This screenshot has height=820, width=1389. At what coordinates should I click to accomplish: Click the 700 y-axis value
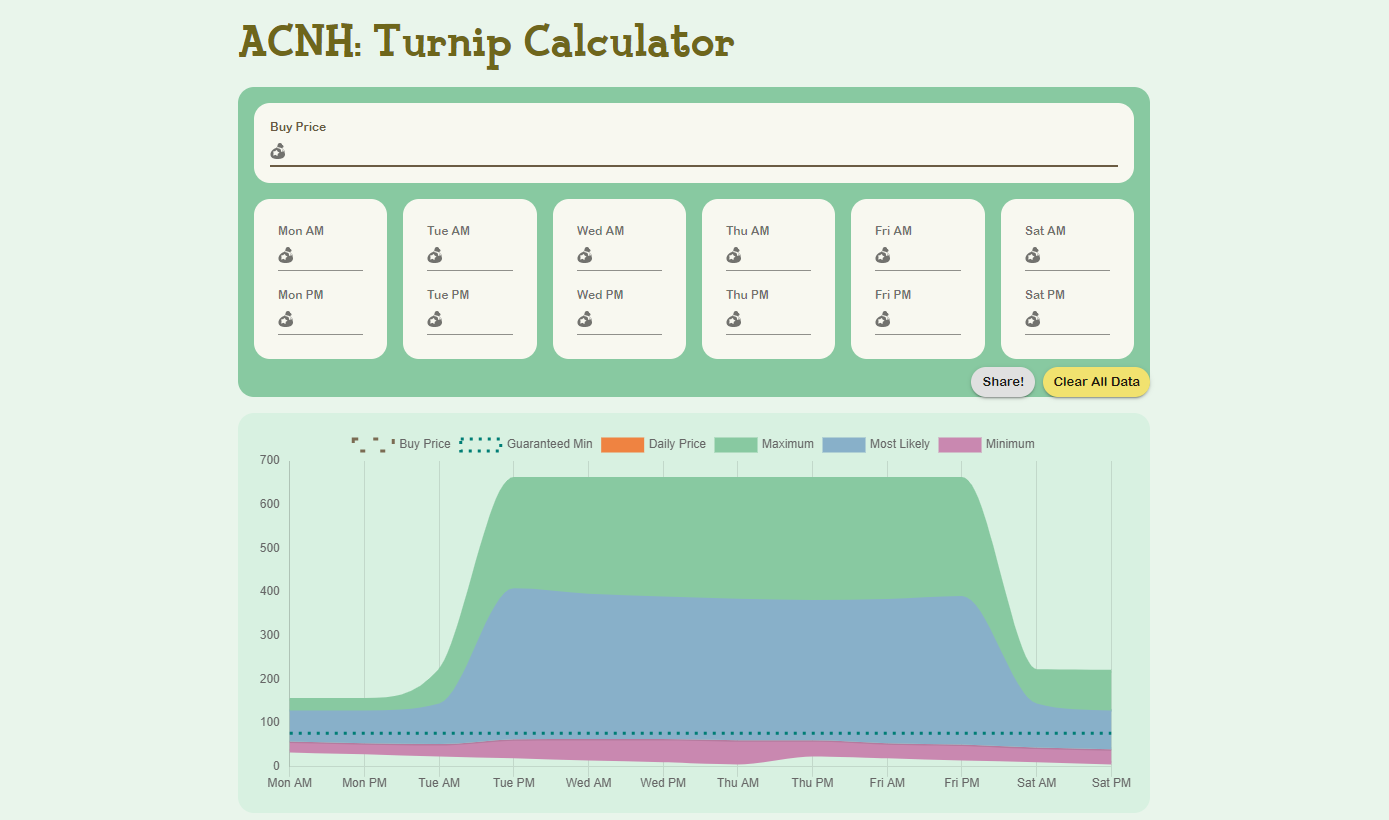click(x=270, y=461)
